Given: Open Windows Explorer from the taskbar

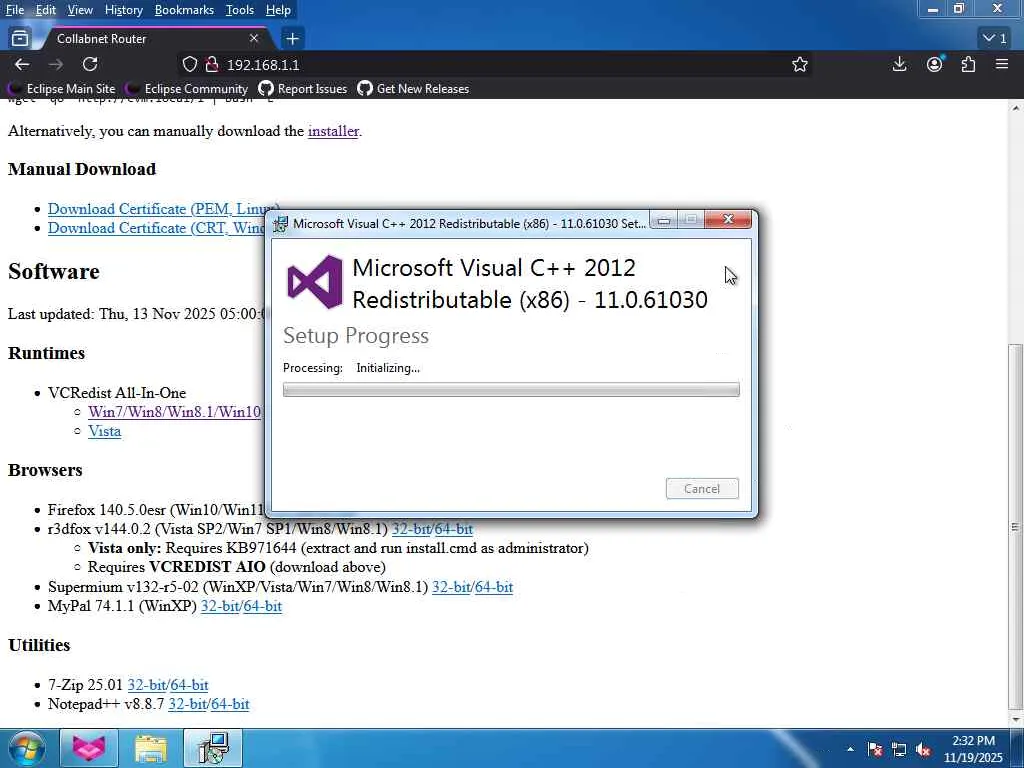Looking at the screenshot, I should point(151,748).
